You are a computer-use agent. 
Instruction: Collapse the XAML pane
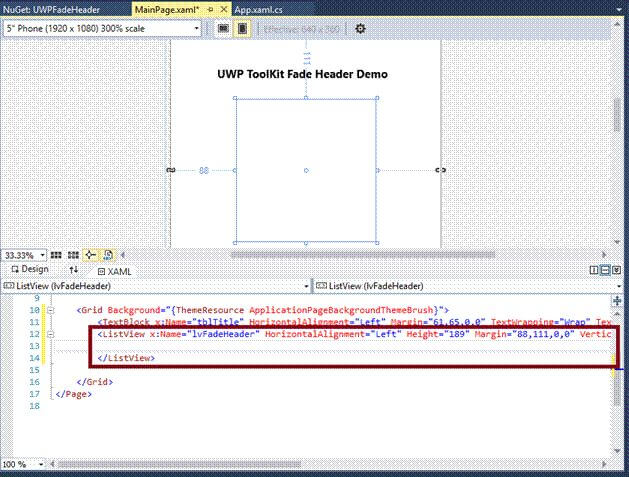coord(617,270)
